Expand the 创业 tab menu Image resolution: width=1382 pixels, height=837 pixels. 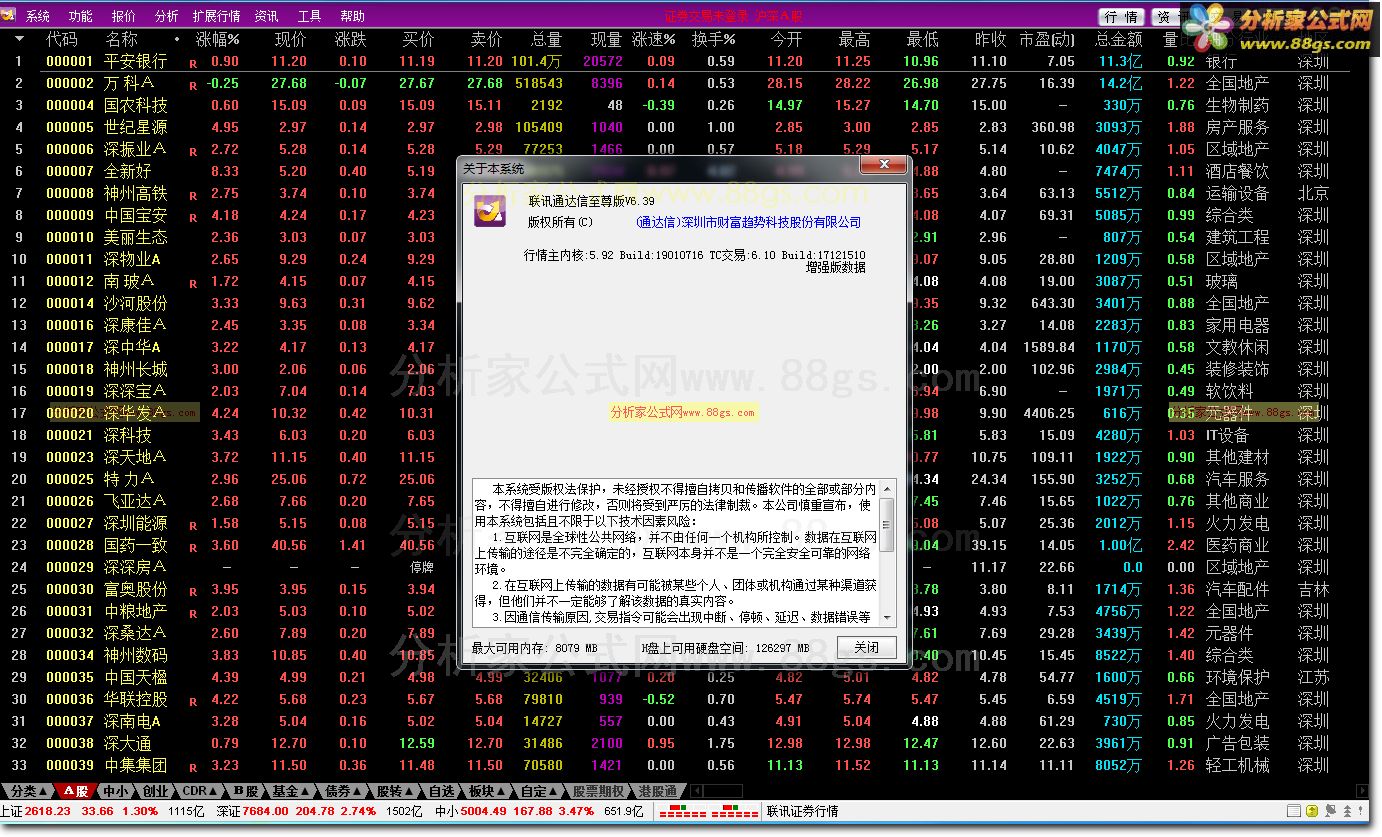pos(154,791)
